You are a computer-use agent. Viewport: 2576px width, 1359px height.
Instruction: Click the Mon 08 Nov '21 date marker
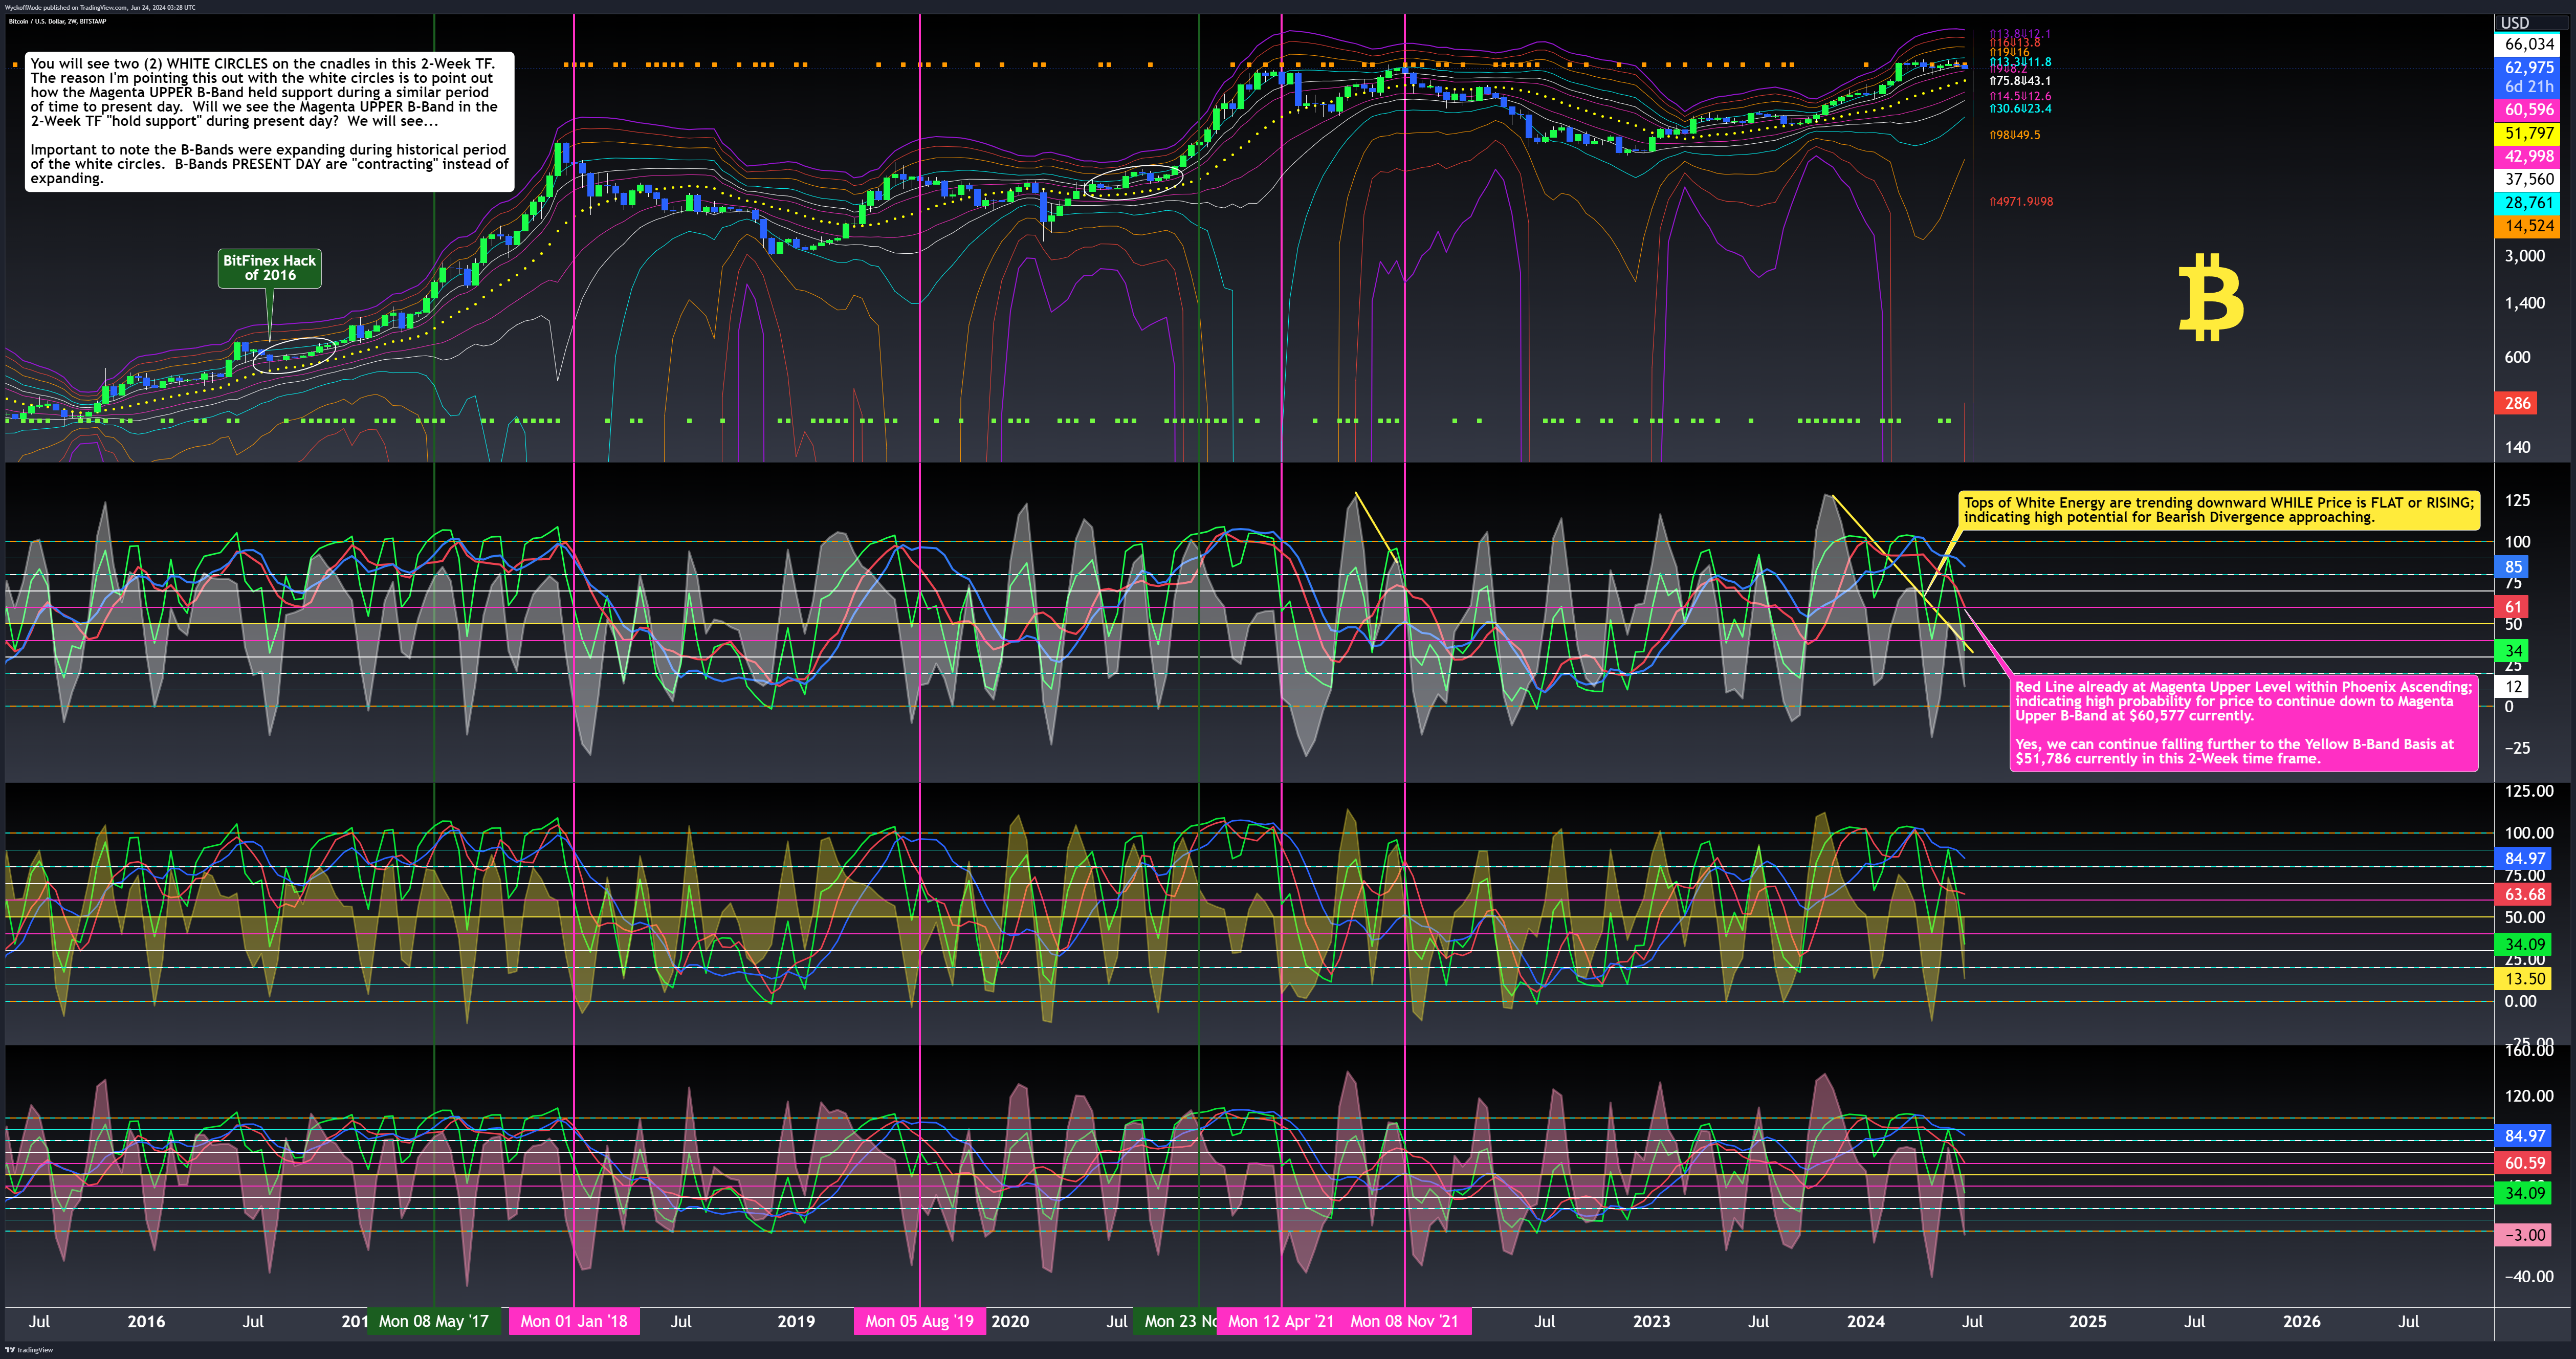[1404, 1321]
